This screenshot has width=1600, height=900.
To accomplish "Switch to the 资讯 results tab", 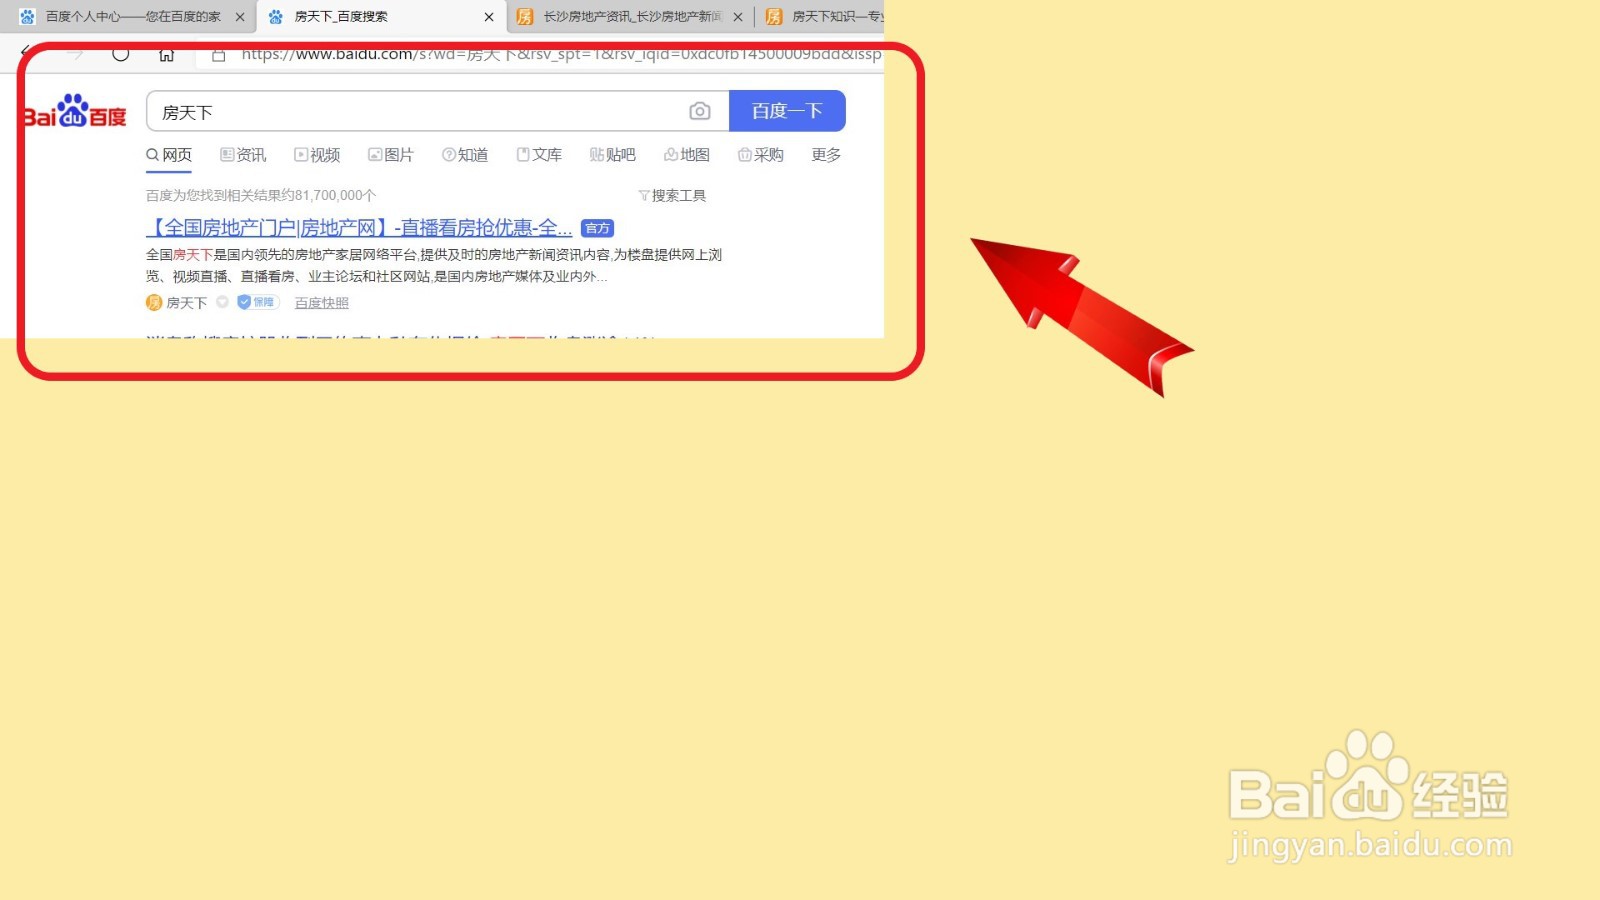I will pos(243,155).
